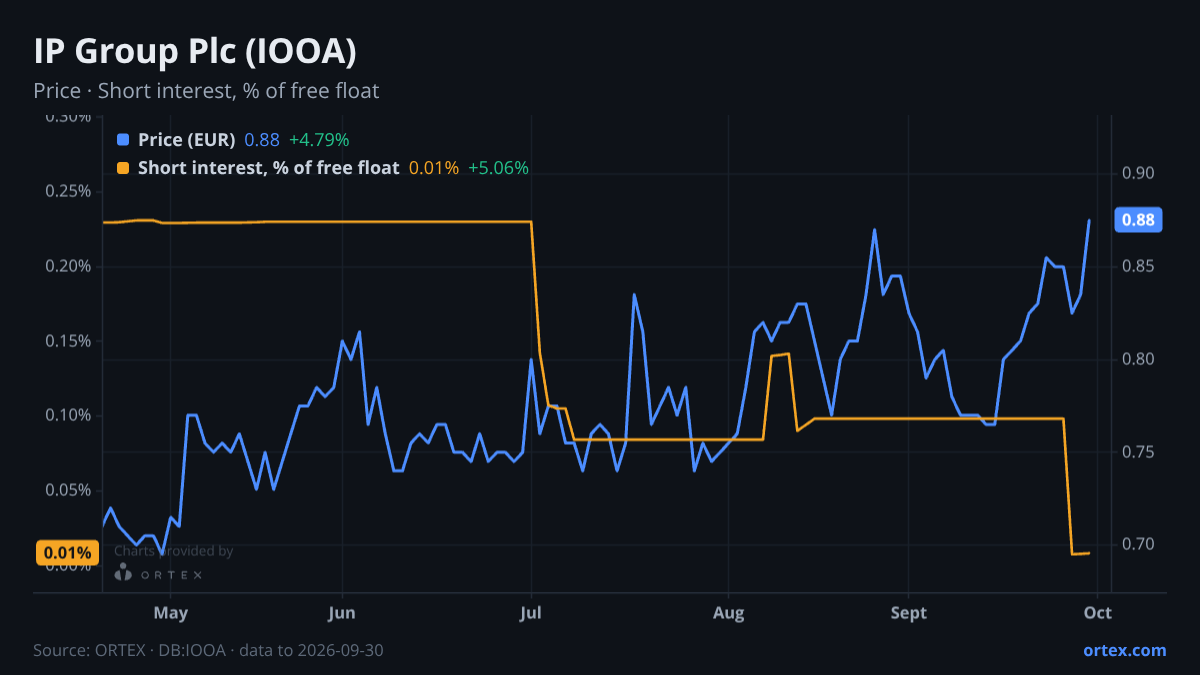Click the +5.06% short interest change value

tap(498, 168)
